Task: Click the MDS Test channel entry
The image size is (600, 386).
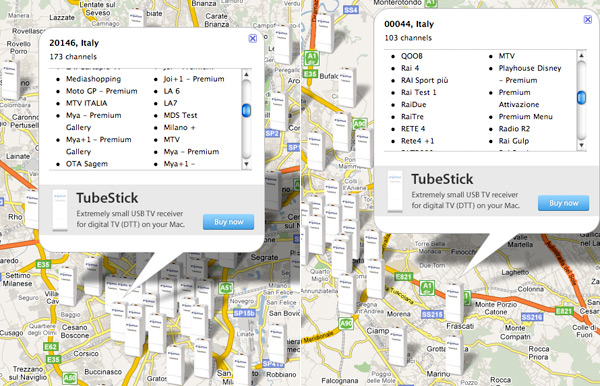Action: [x=180, y=115]
